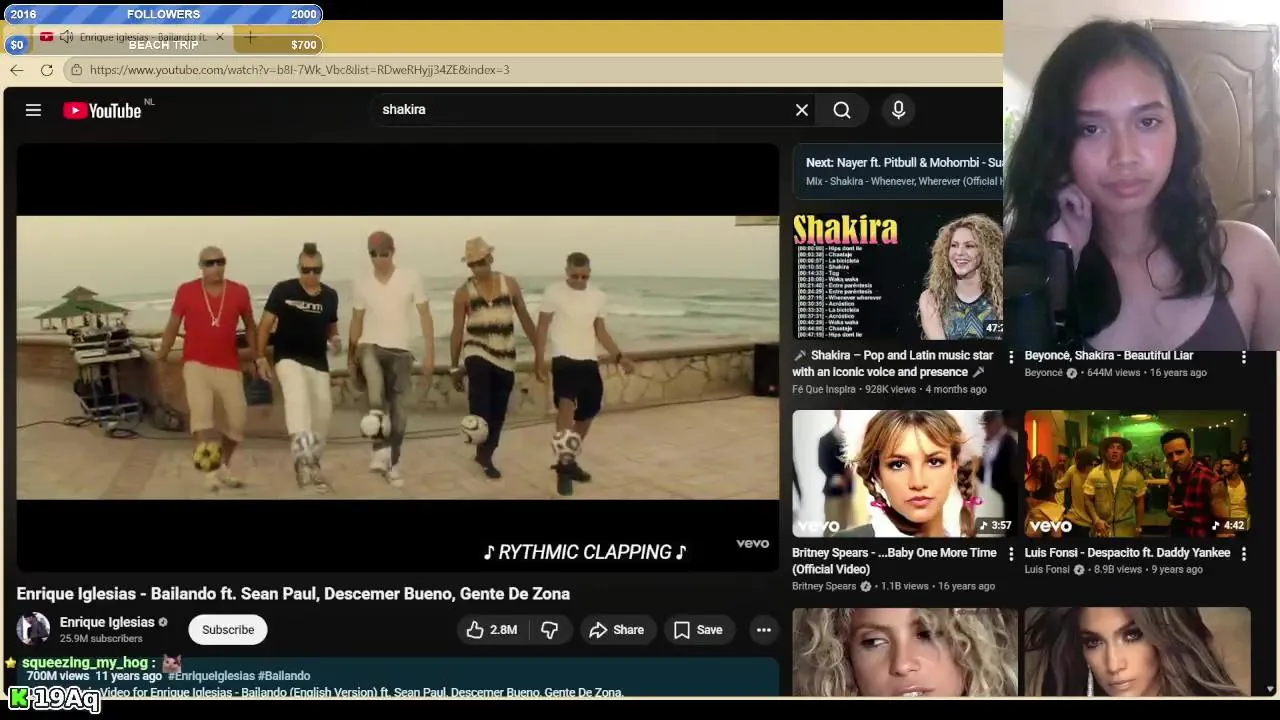Open the Enrique Iglesias channel name link

(x=107, y=622)
